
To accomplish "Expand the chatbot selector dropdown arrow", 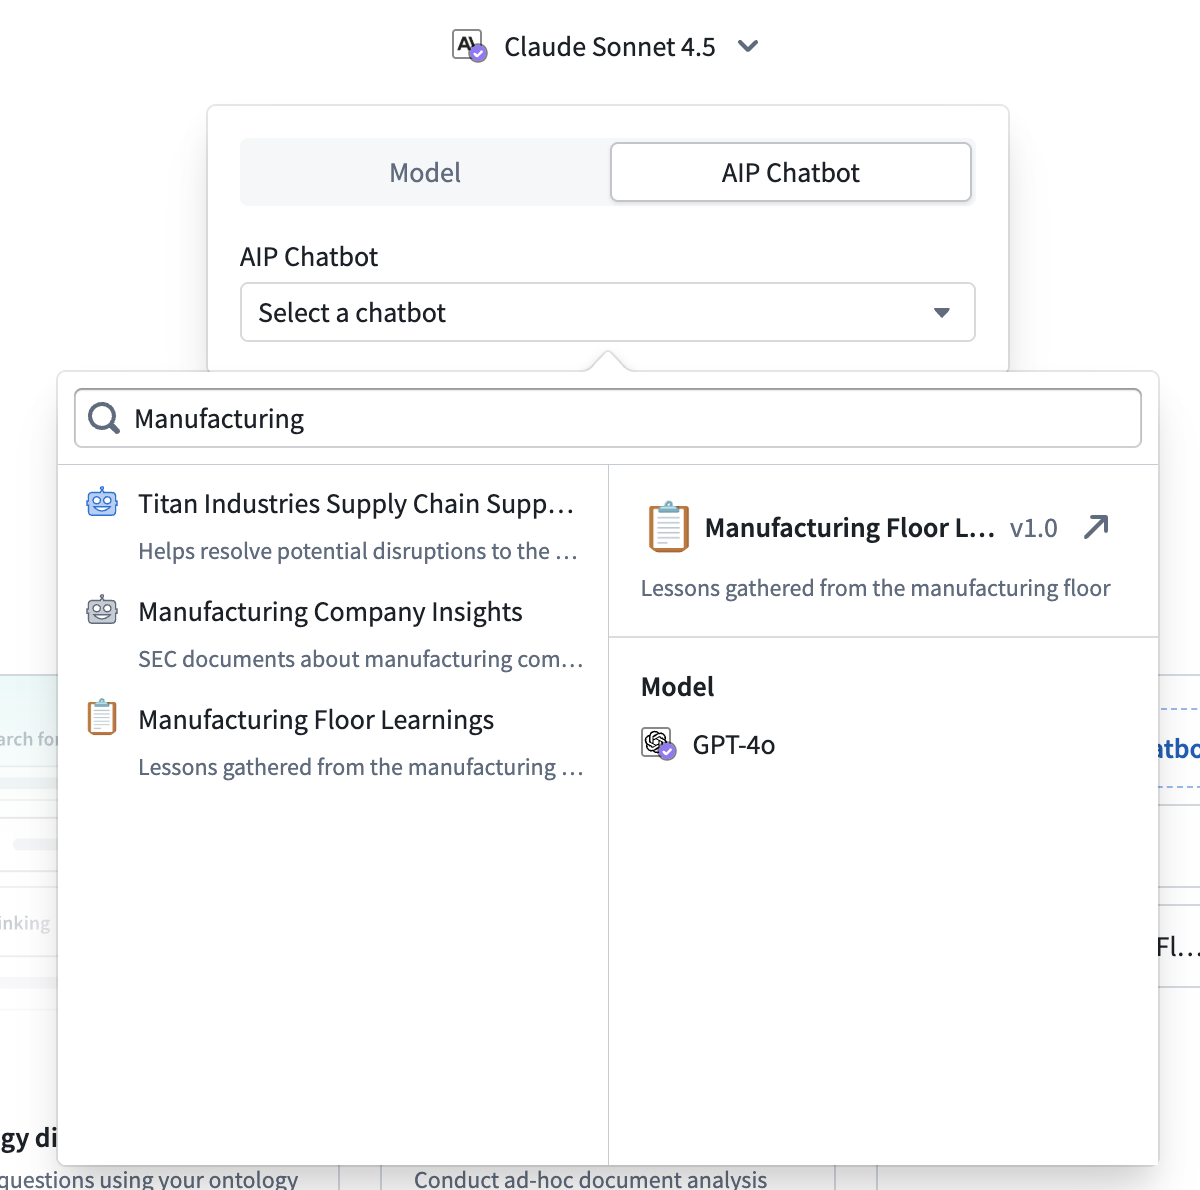I will pos(941,312).
